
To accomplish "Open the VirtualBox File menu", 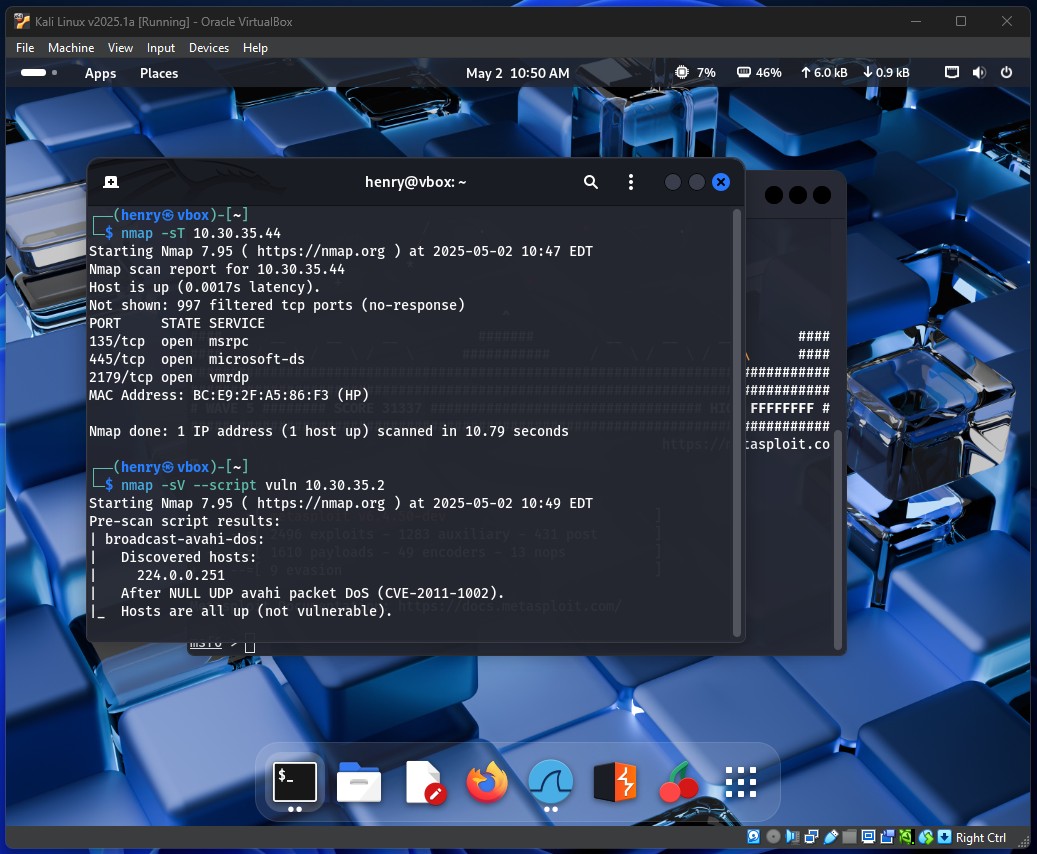I will [25, 48].
